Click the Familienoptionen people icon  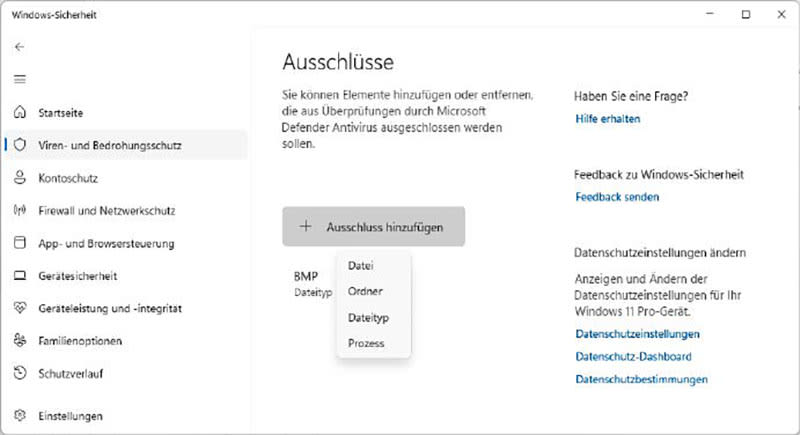pos(19,341)
